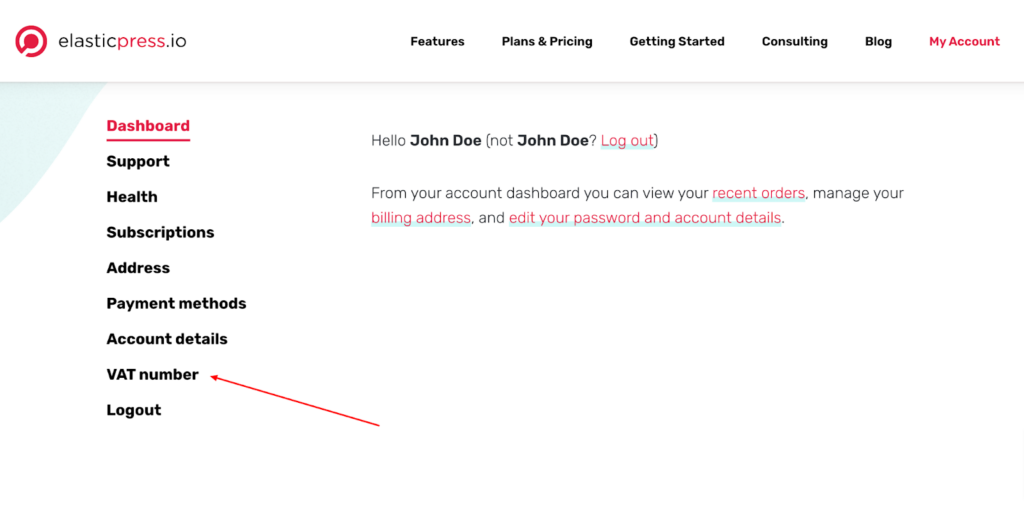Open Plans & Pricing in navigation
This screenshot has height=513, width=1024.
547,41
